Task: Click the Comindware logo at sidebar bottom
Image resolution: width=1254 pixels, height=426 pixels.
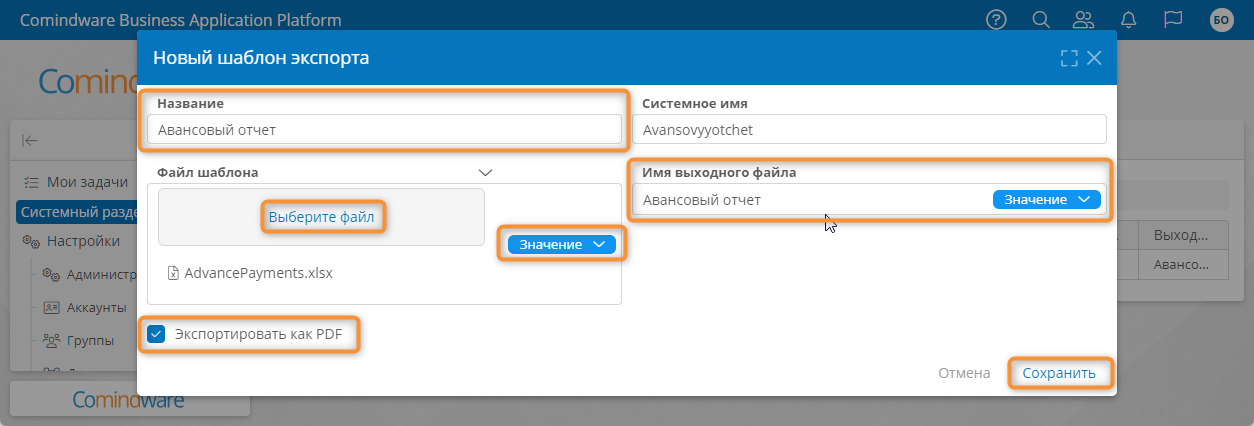Action: (x=129, y=399)
